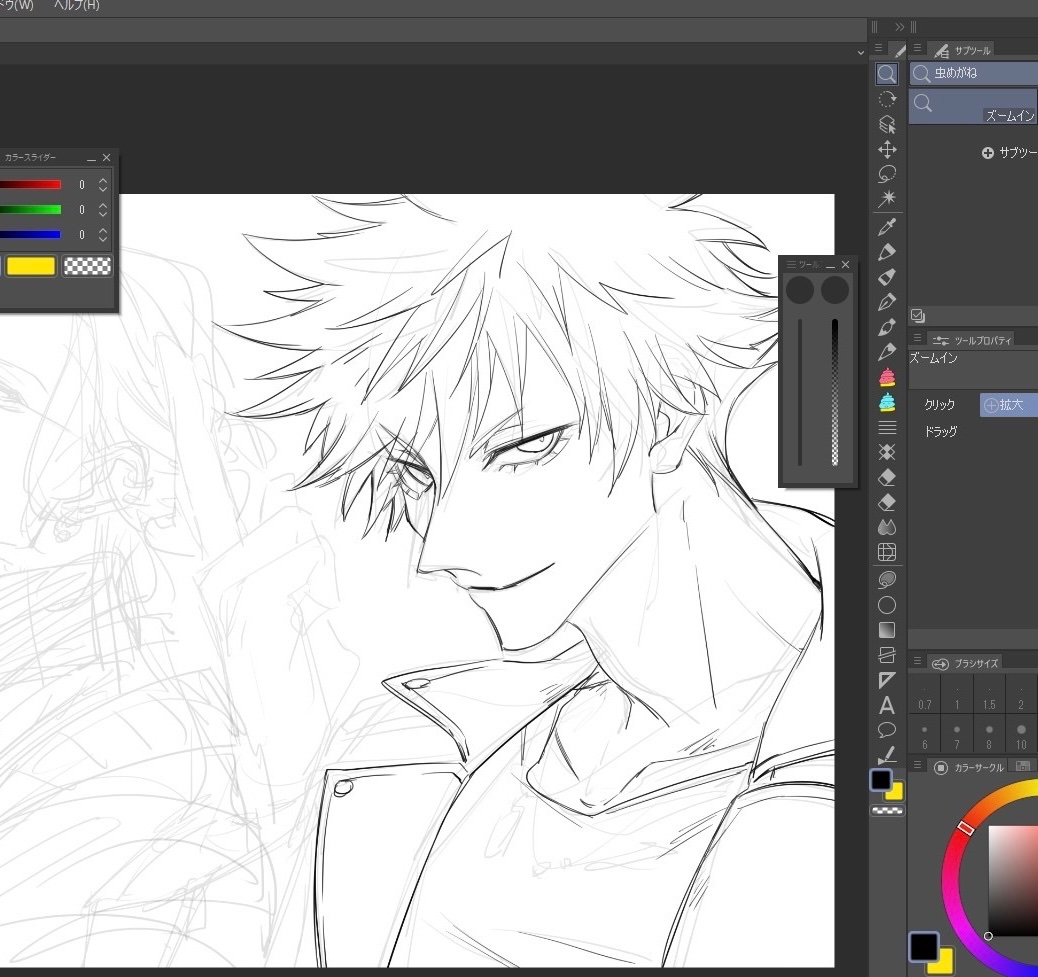Select the Move layer tool
Screen dimensions: 1038x977
(887, 150)
